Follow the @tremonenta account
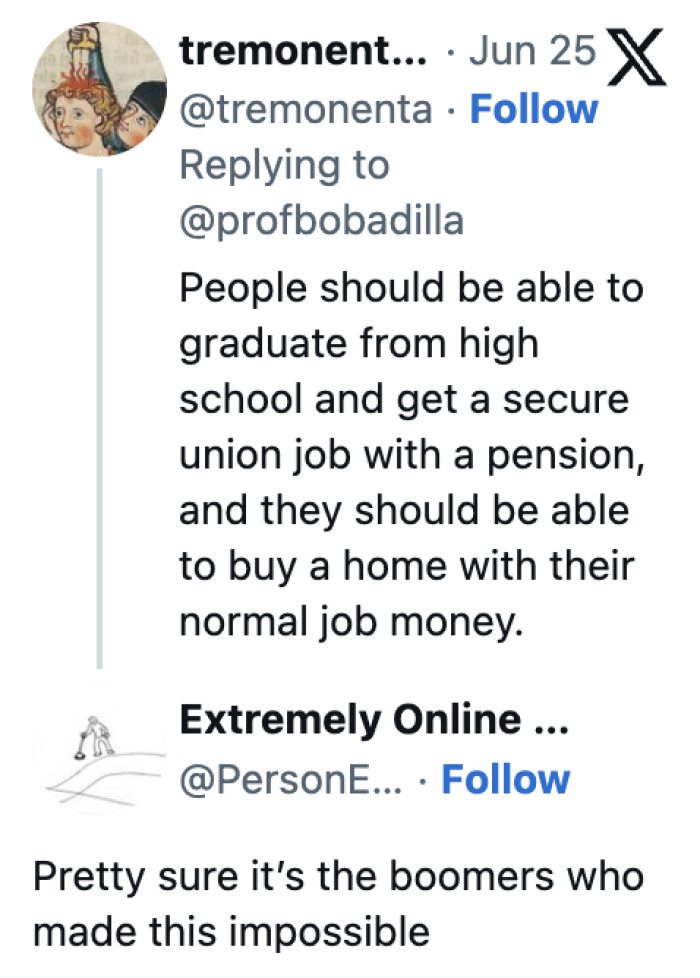The width and height of the screenshot is (700, 978). [x=536, y=109]
